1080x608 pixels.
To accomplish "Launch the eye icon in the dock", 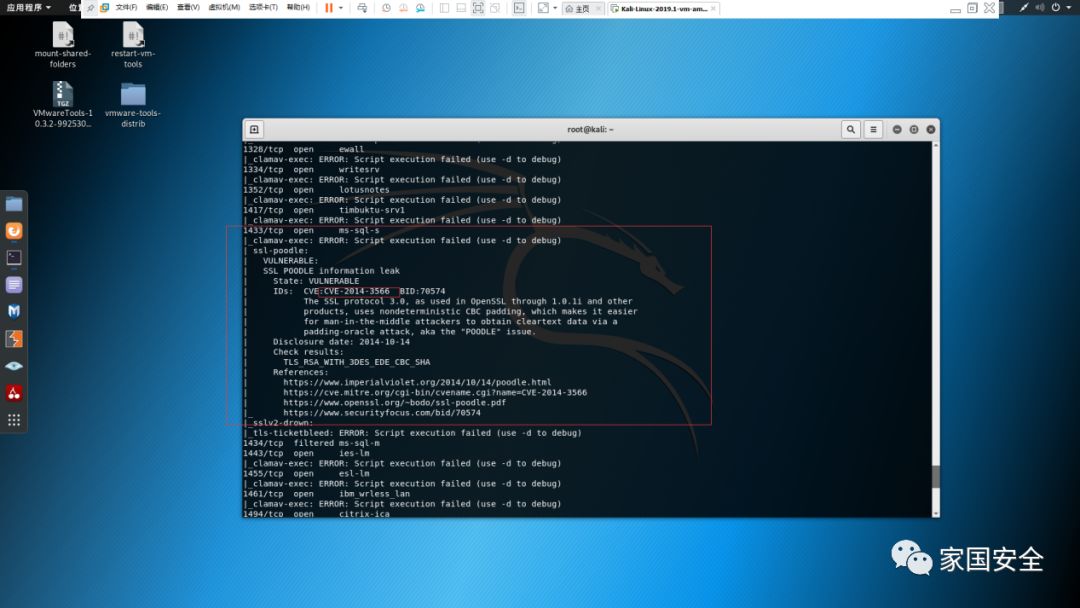I will 14,366.
